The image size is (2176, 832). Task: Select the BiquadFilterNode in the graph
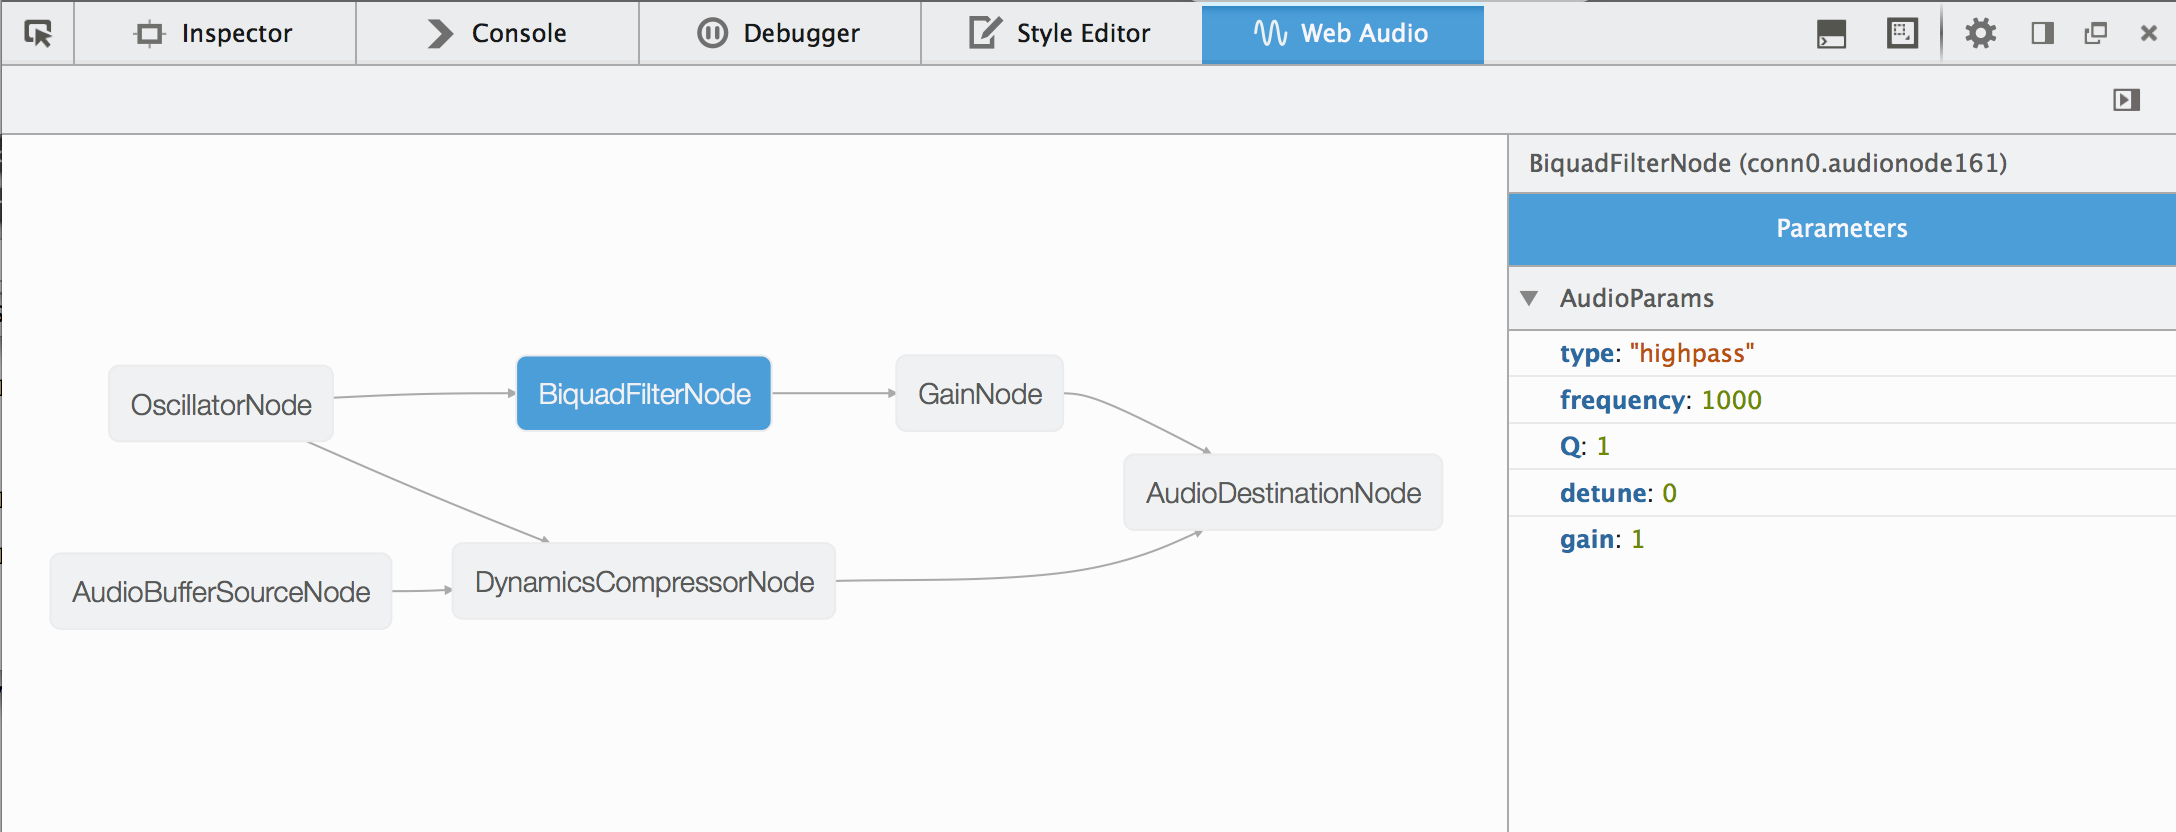click(644, 394)
